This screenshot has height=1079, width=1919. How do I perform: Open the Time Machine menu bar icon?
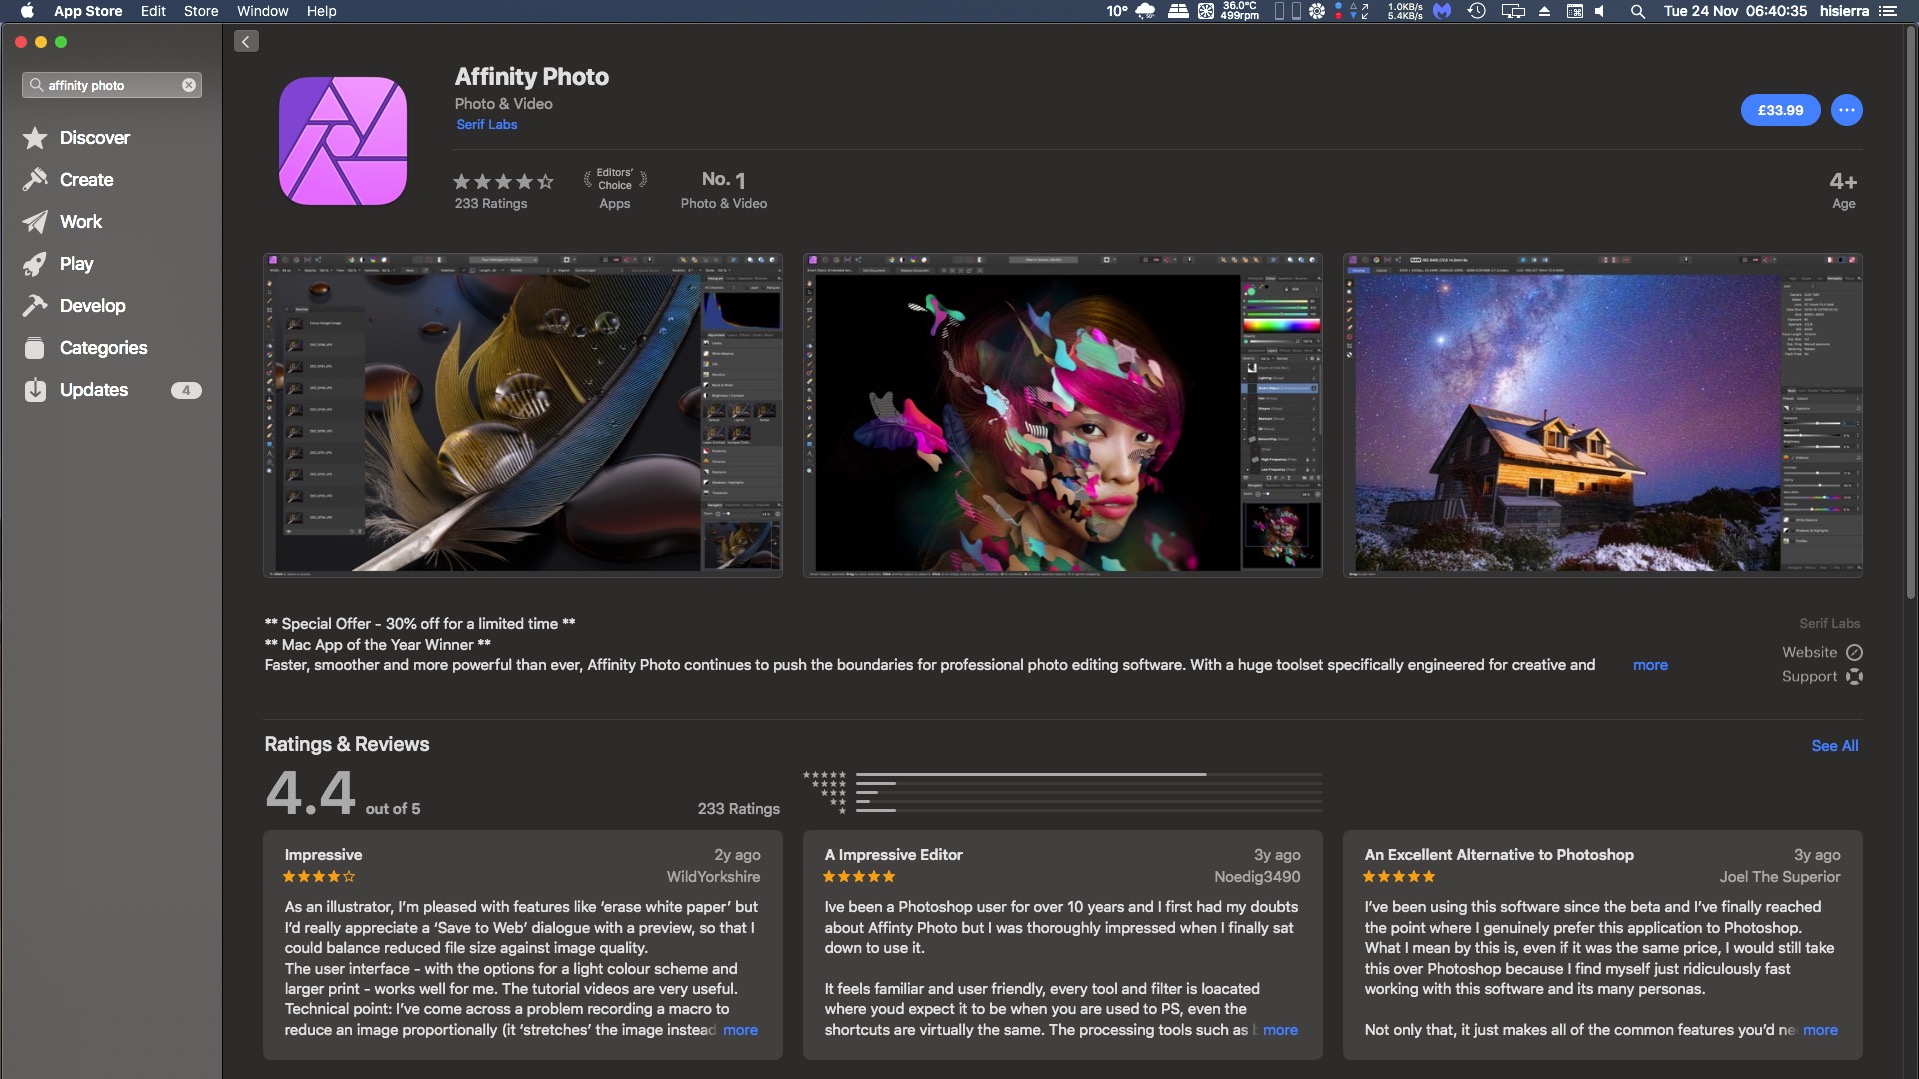(1476, 11)
